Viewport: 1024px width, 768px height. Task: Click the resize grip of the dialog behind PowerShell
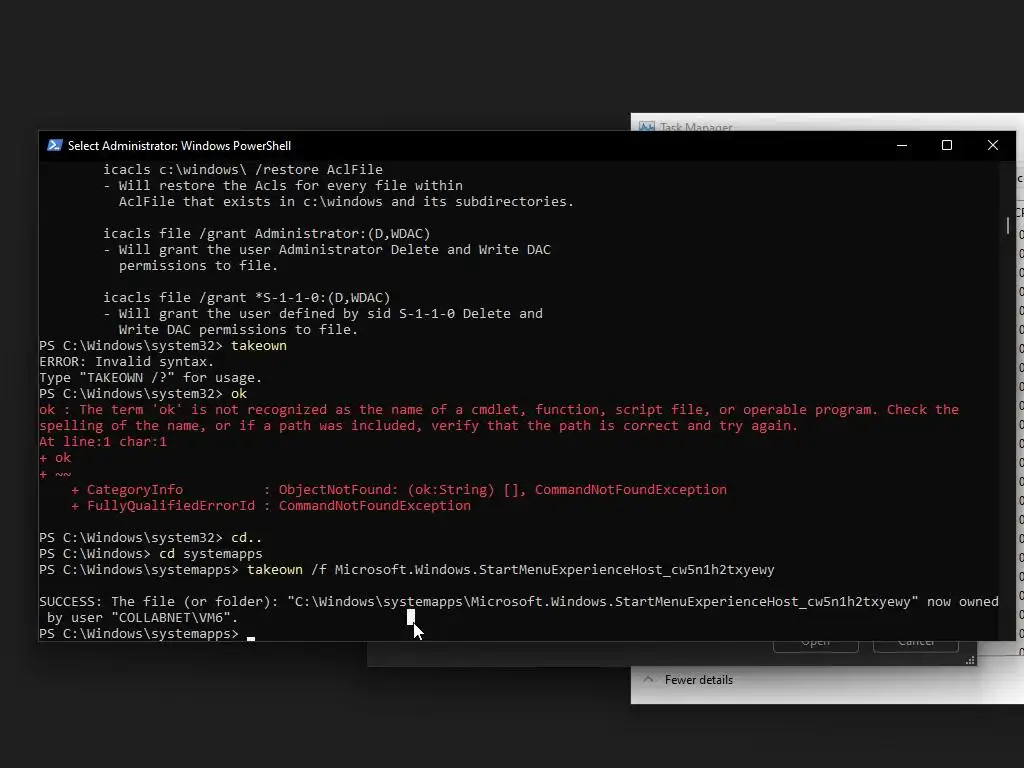pyautogui.click(x=970, y=661)
